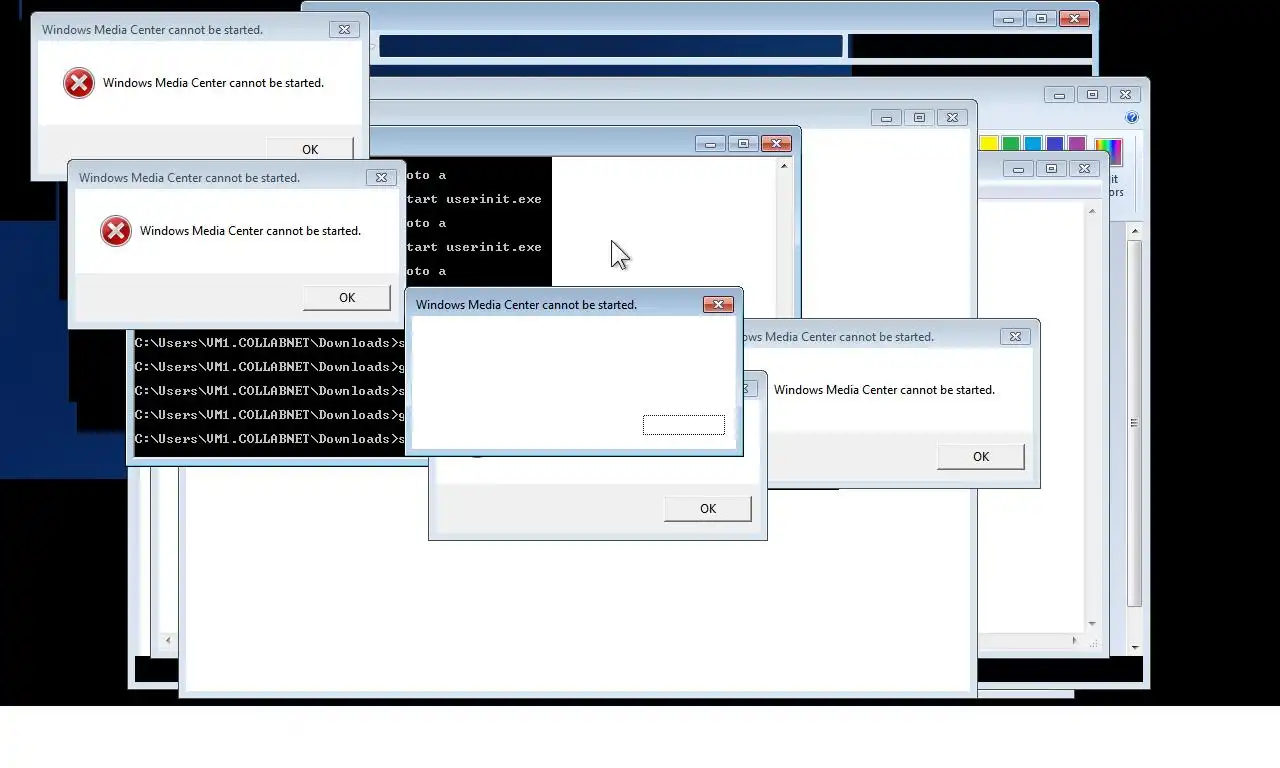
Task: Click the Paint window scroll-down arrow
Action: pyautogui.click(x=1134, y=646)
